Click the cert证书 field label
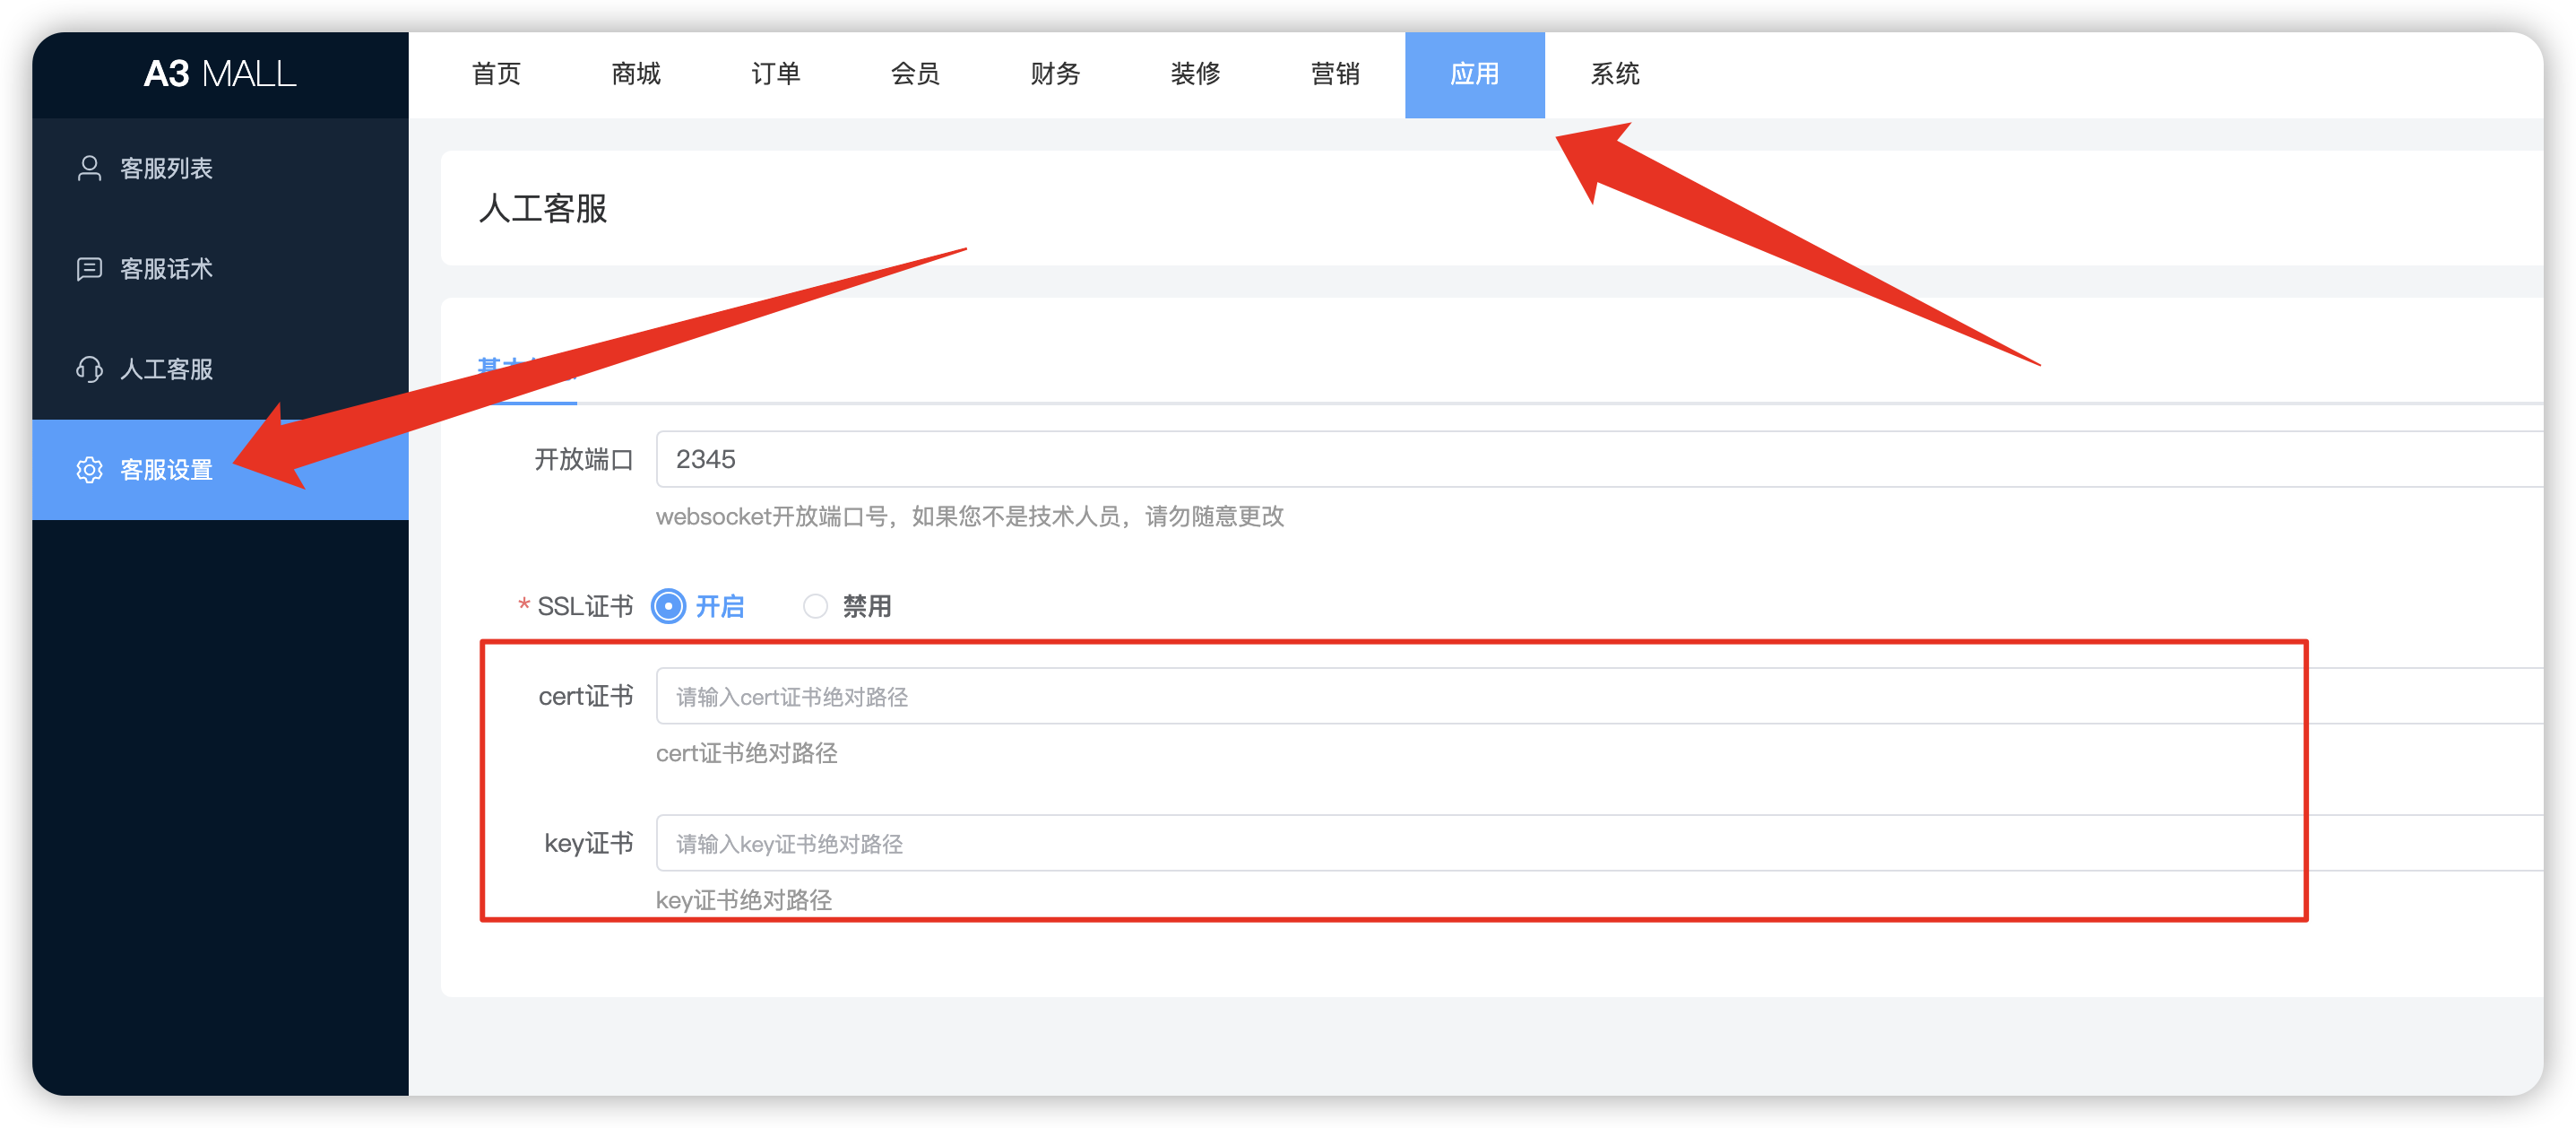This screenshot has width=2576, height=1128. coord(586,696)
